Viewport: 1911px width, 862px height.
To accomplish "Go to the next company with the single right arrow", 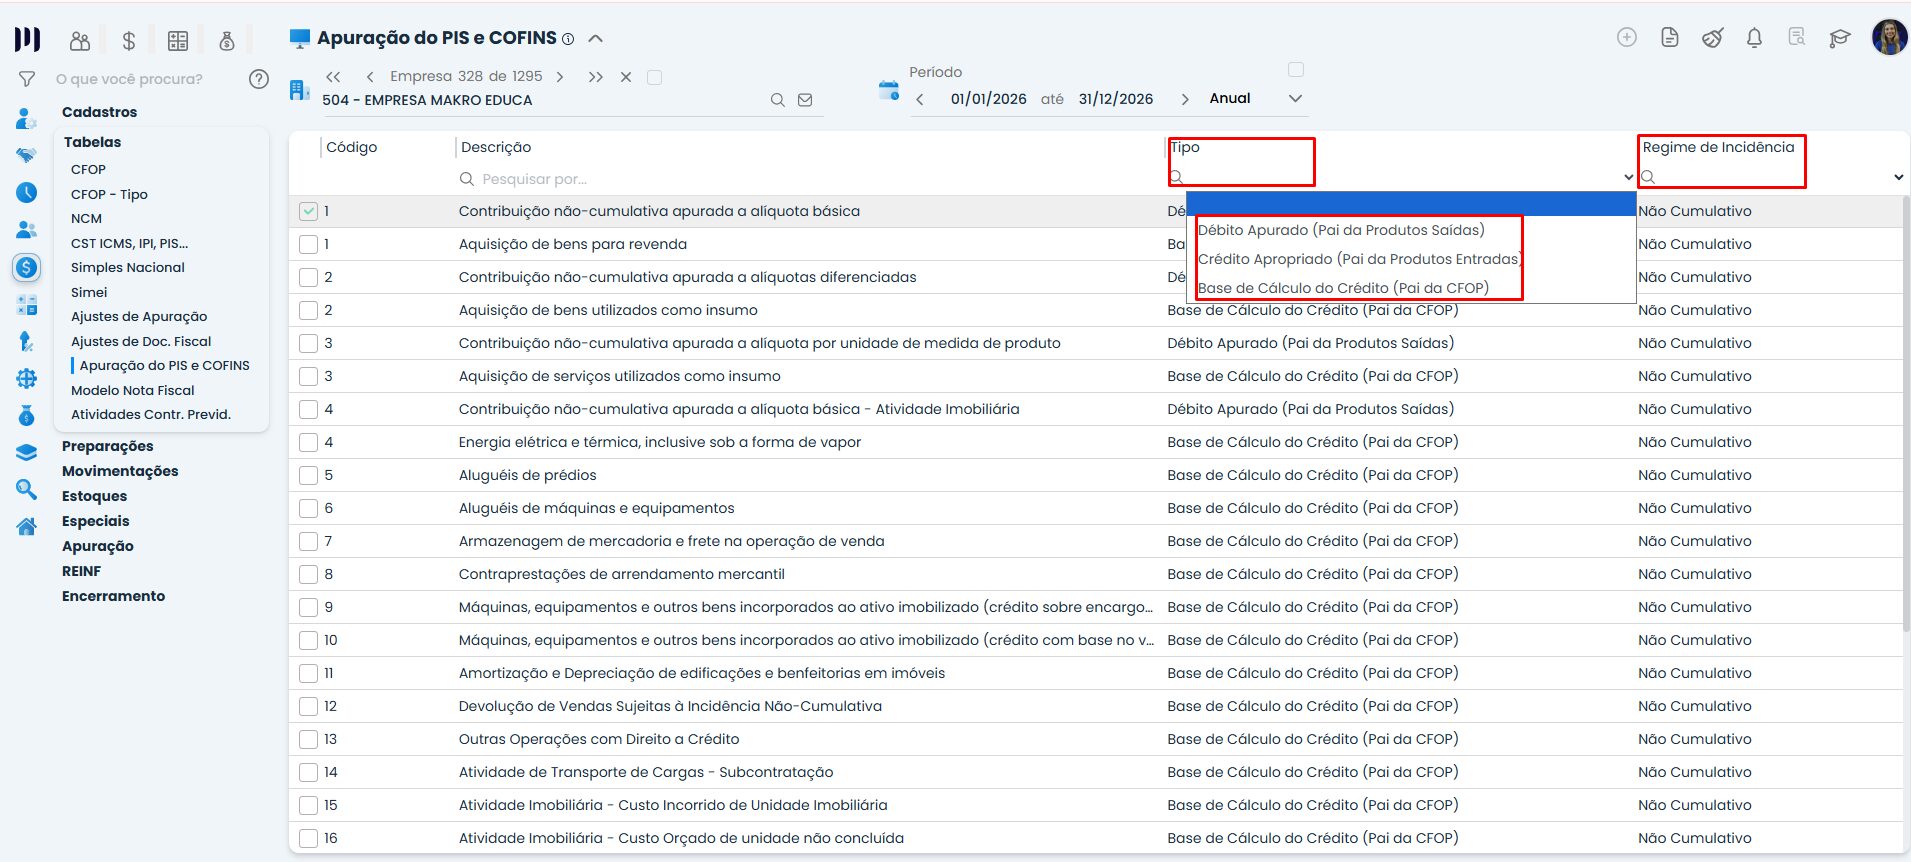I will (560, 76).
